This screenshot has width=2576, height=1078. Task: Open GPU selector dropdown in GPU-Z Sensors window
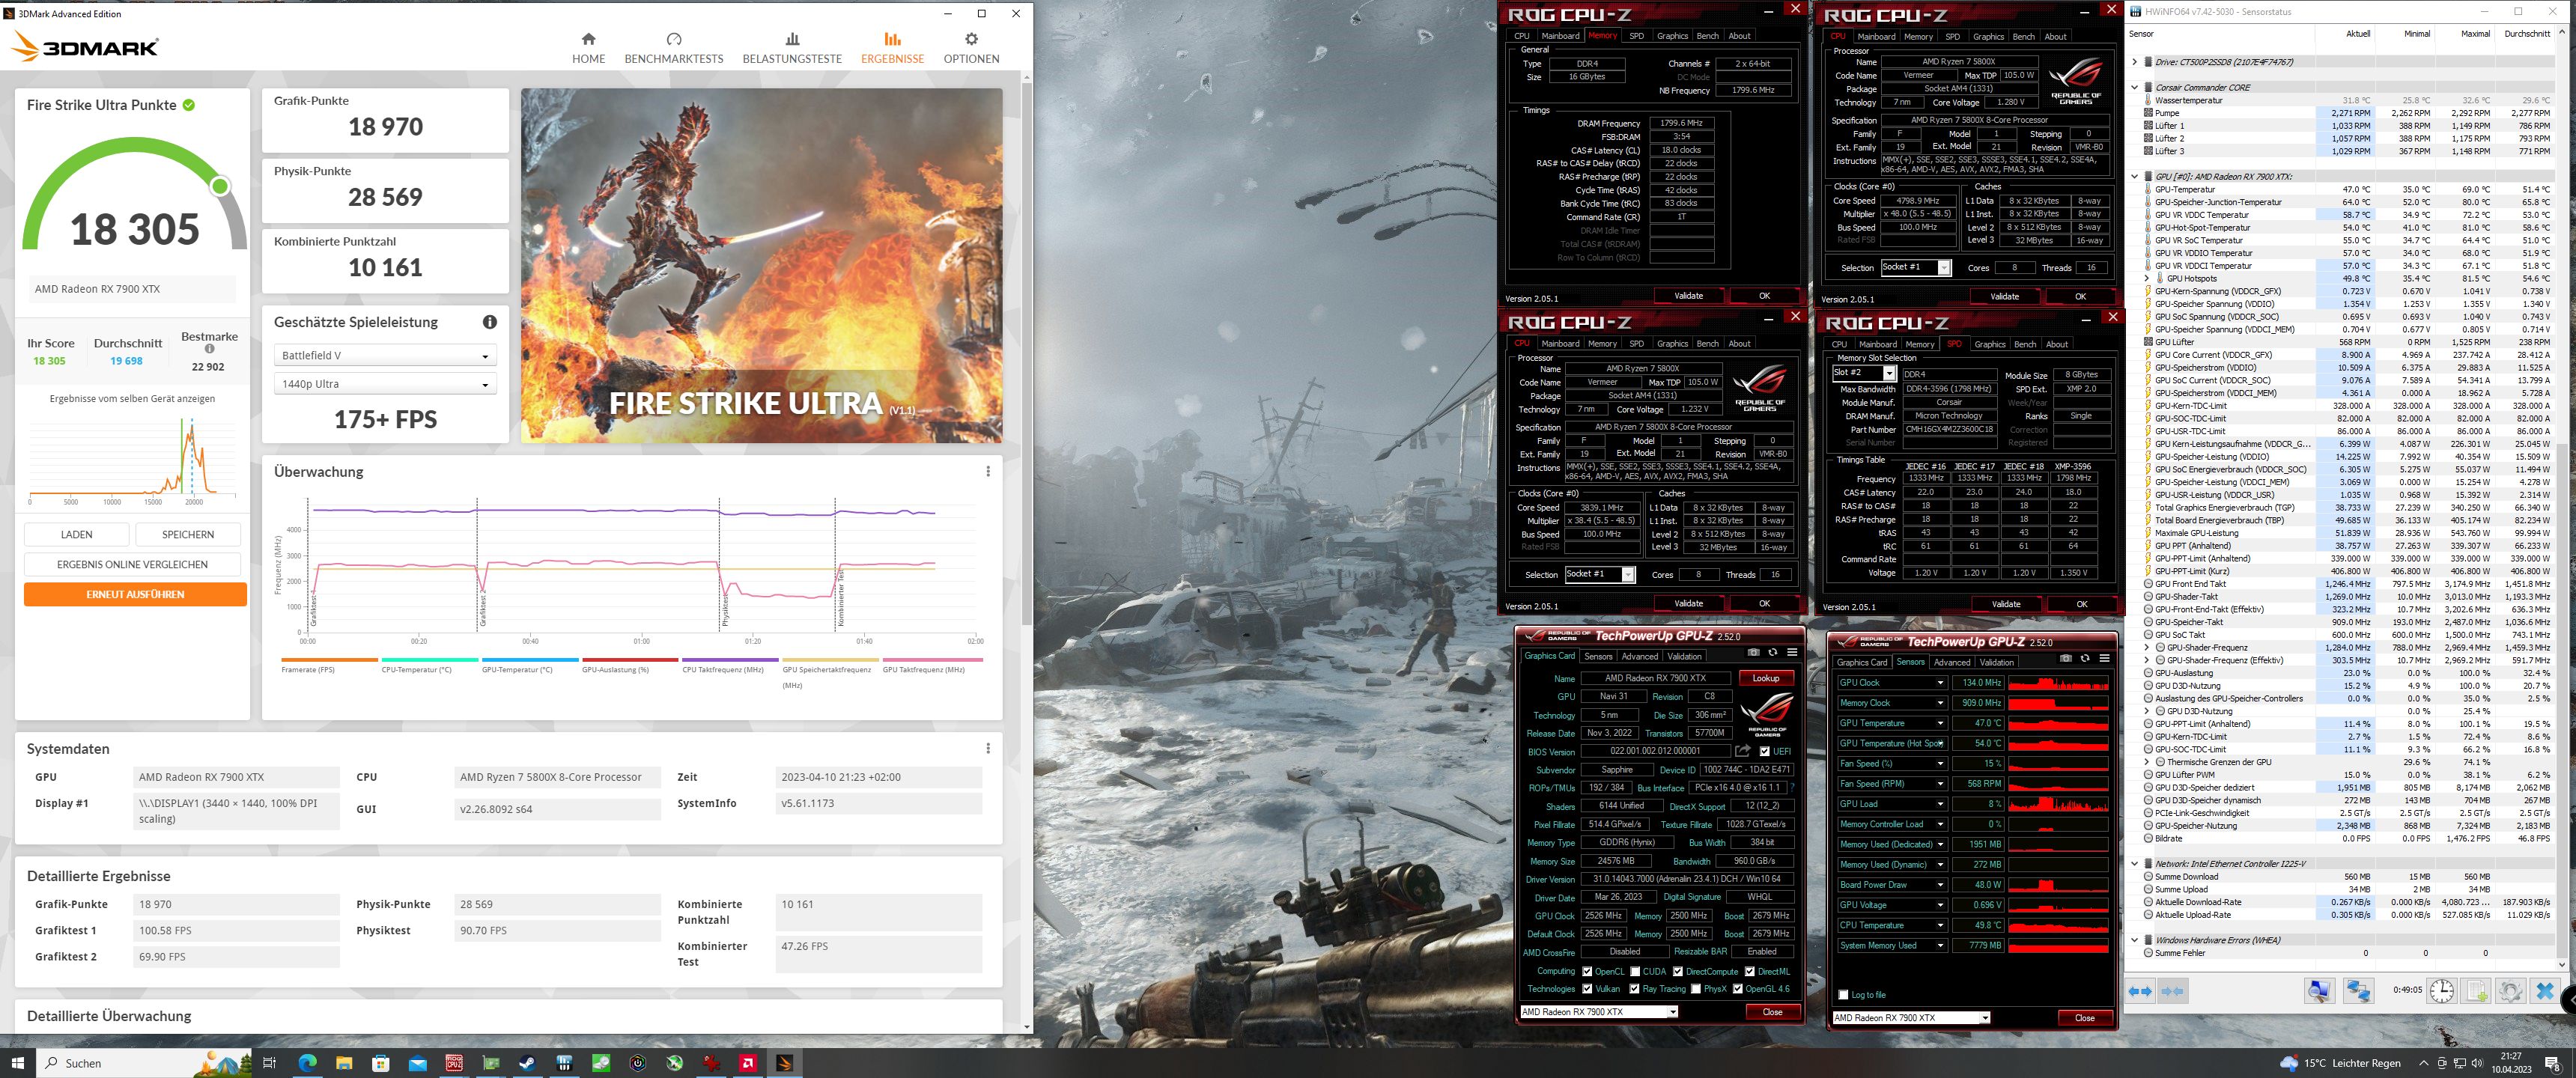[x=1910, y=1017]
